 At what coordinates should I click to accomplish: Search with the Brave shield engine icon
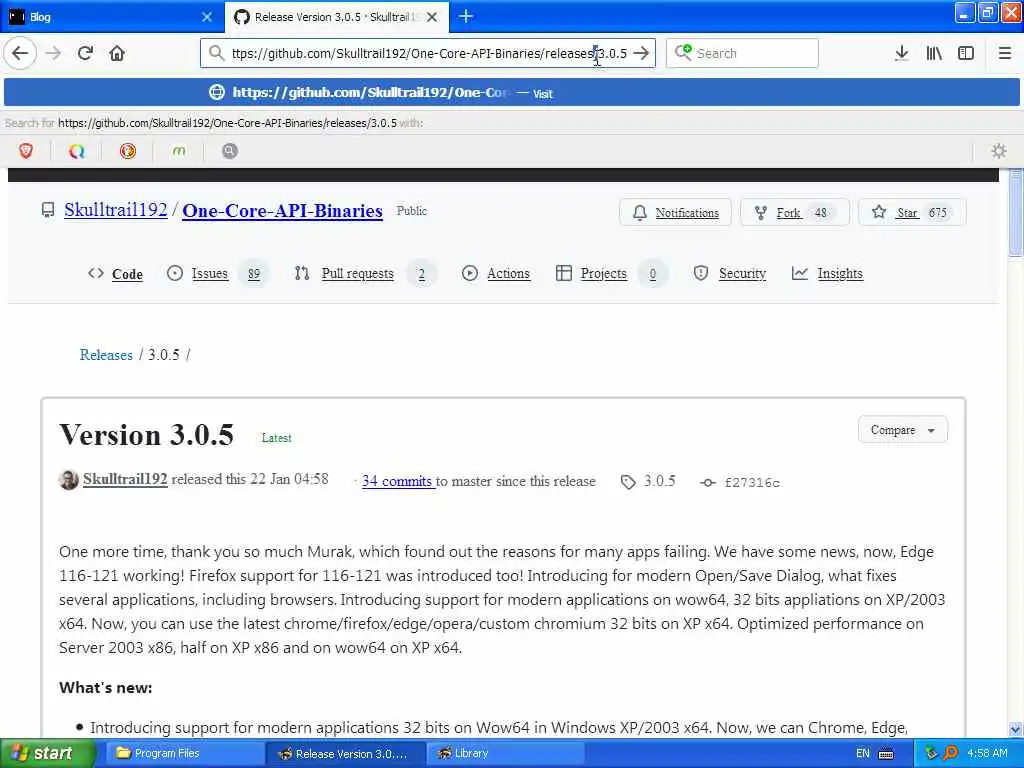26,152
